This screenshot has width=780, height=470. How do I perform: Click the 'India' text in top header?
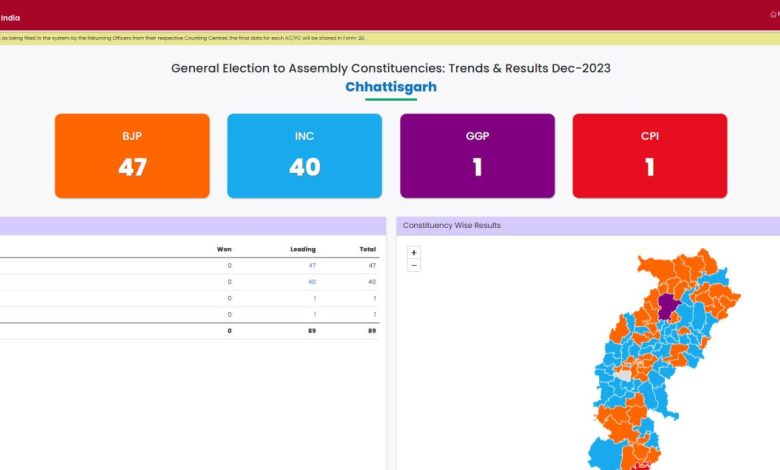tap(10, 17)
